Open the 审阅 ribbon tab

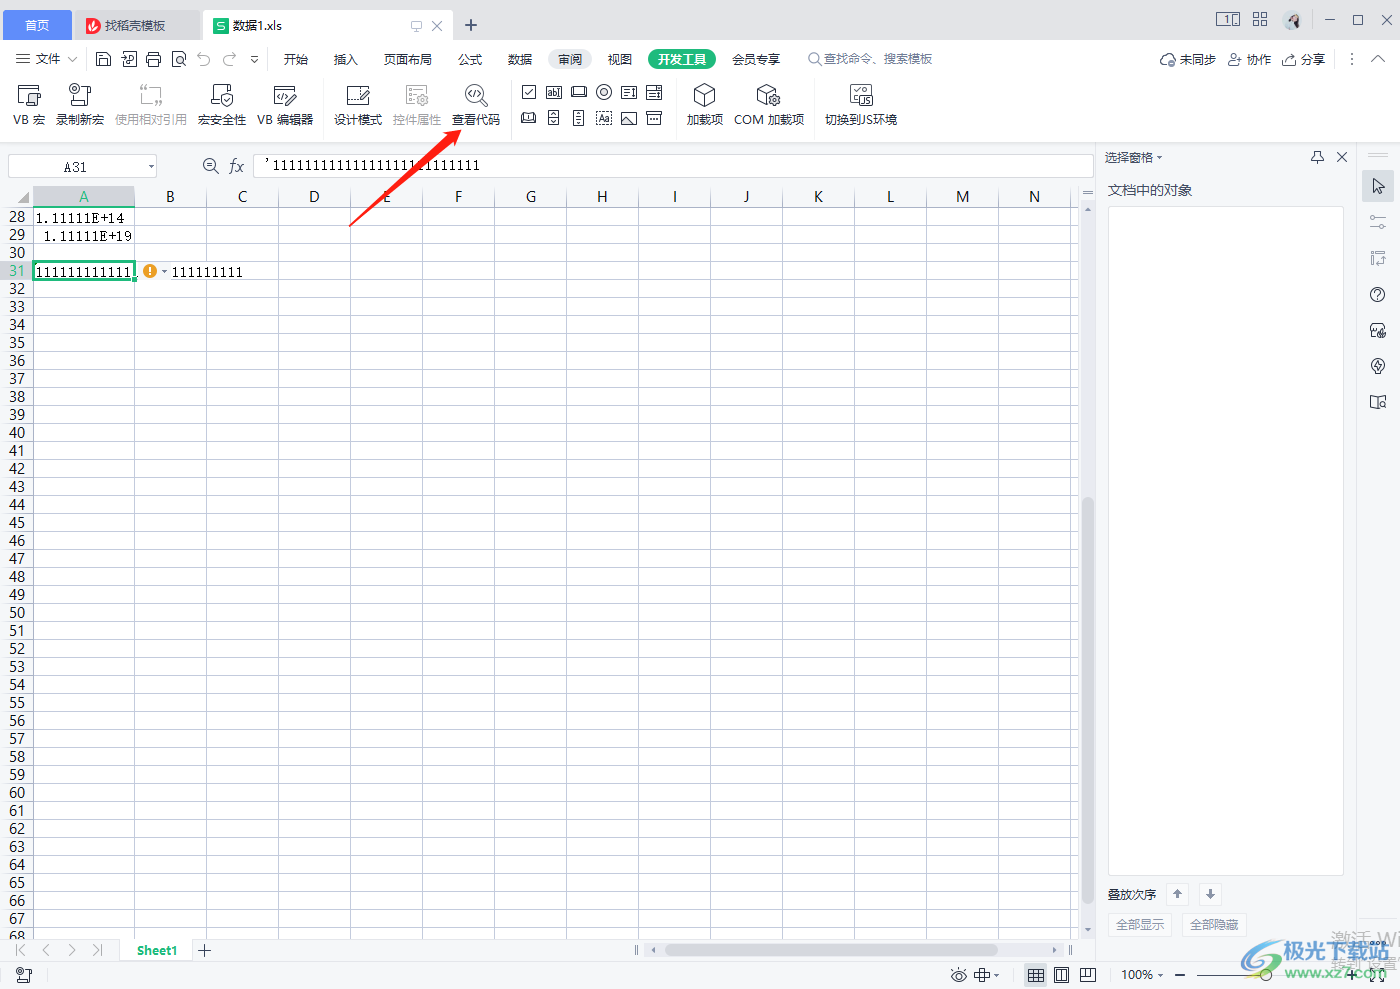[x=570, y=60]
